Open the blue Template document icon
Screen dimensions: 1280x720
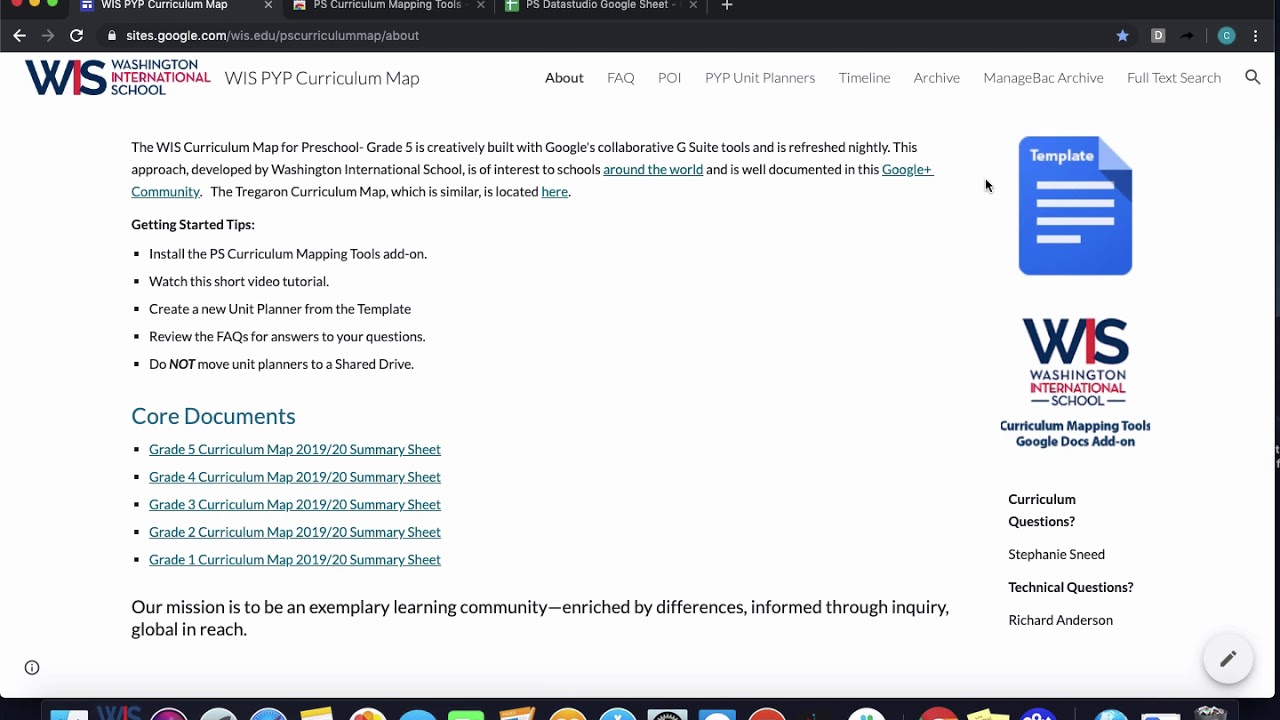click(x=1075, y=205)
